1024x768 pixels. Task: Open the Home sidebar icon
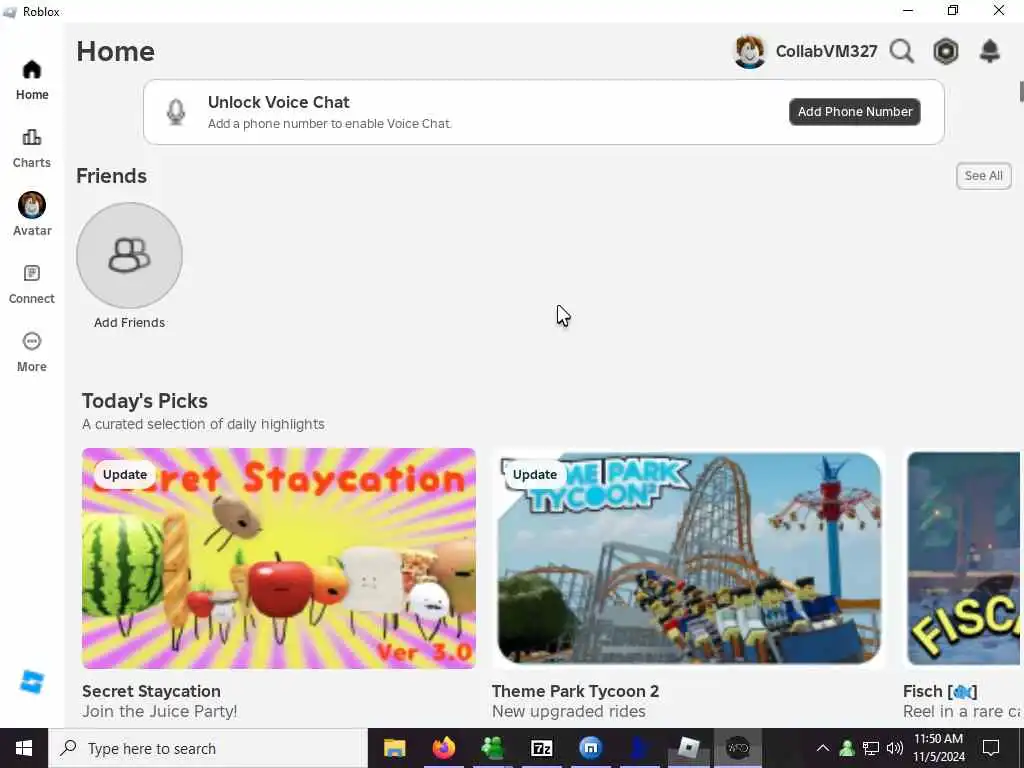(32, 70)
